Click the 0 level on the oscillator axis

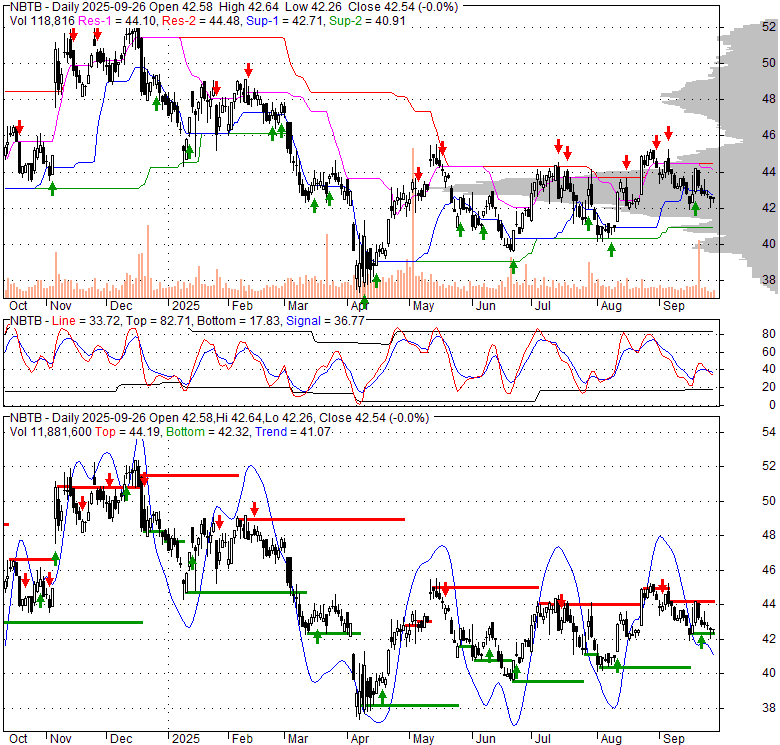[x=772, y=405]
